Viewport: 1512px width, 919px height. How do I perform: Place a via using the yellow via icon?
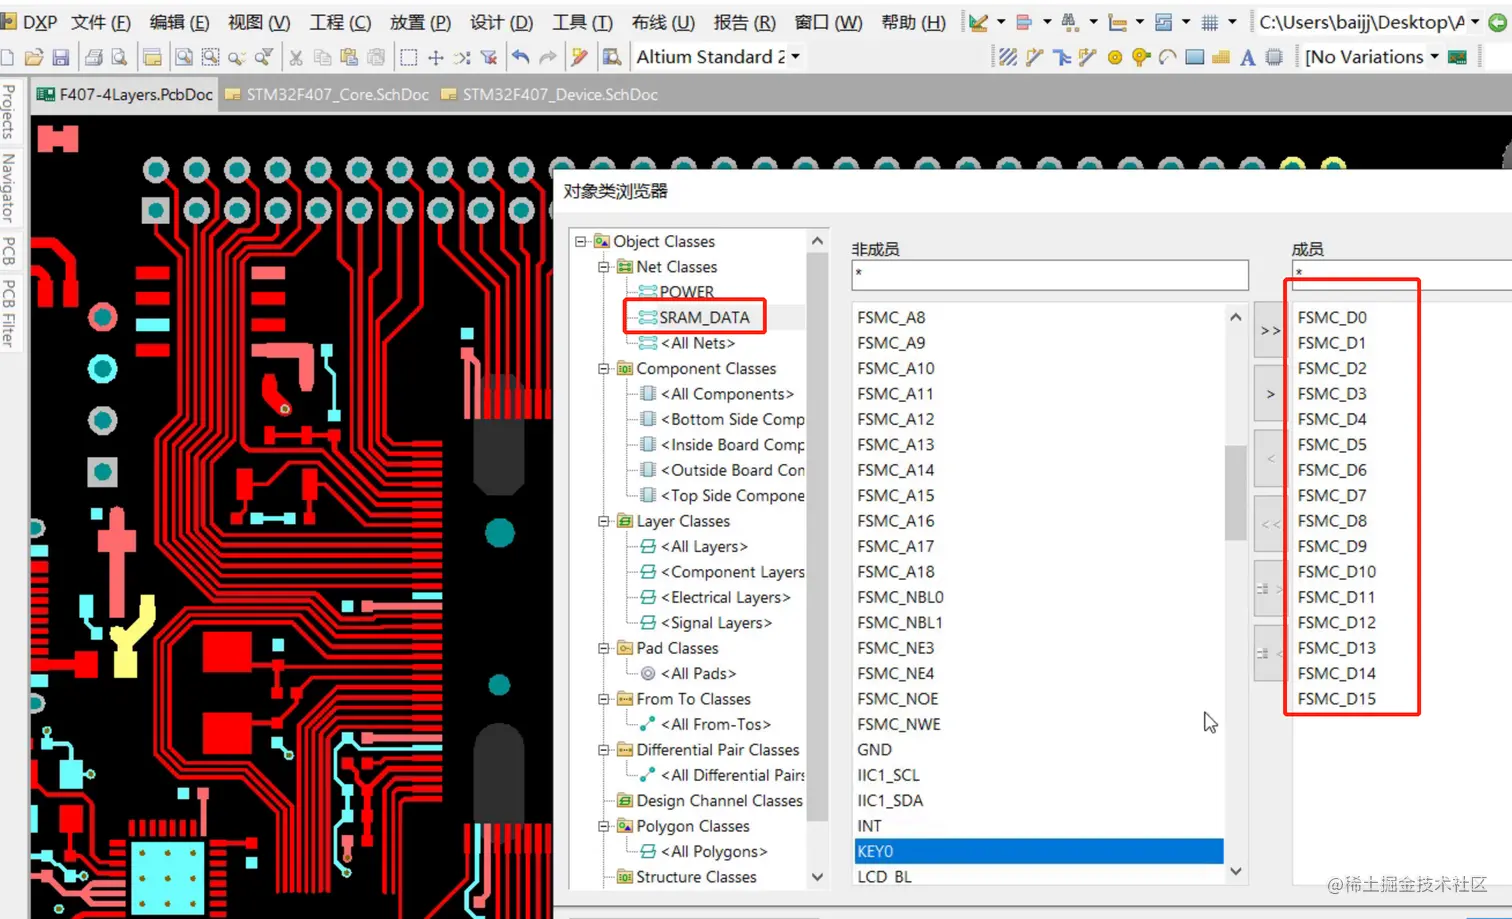tap(1140, 58)
